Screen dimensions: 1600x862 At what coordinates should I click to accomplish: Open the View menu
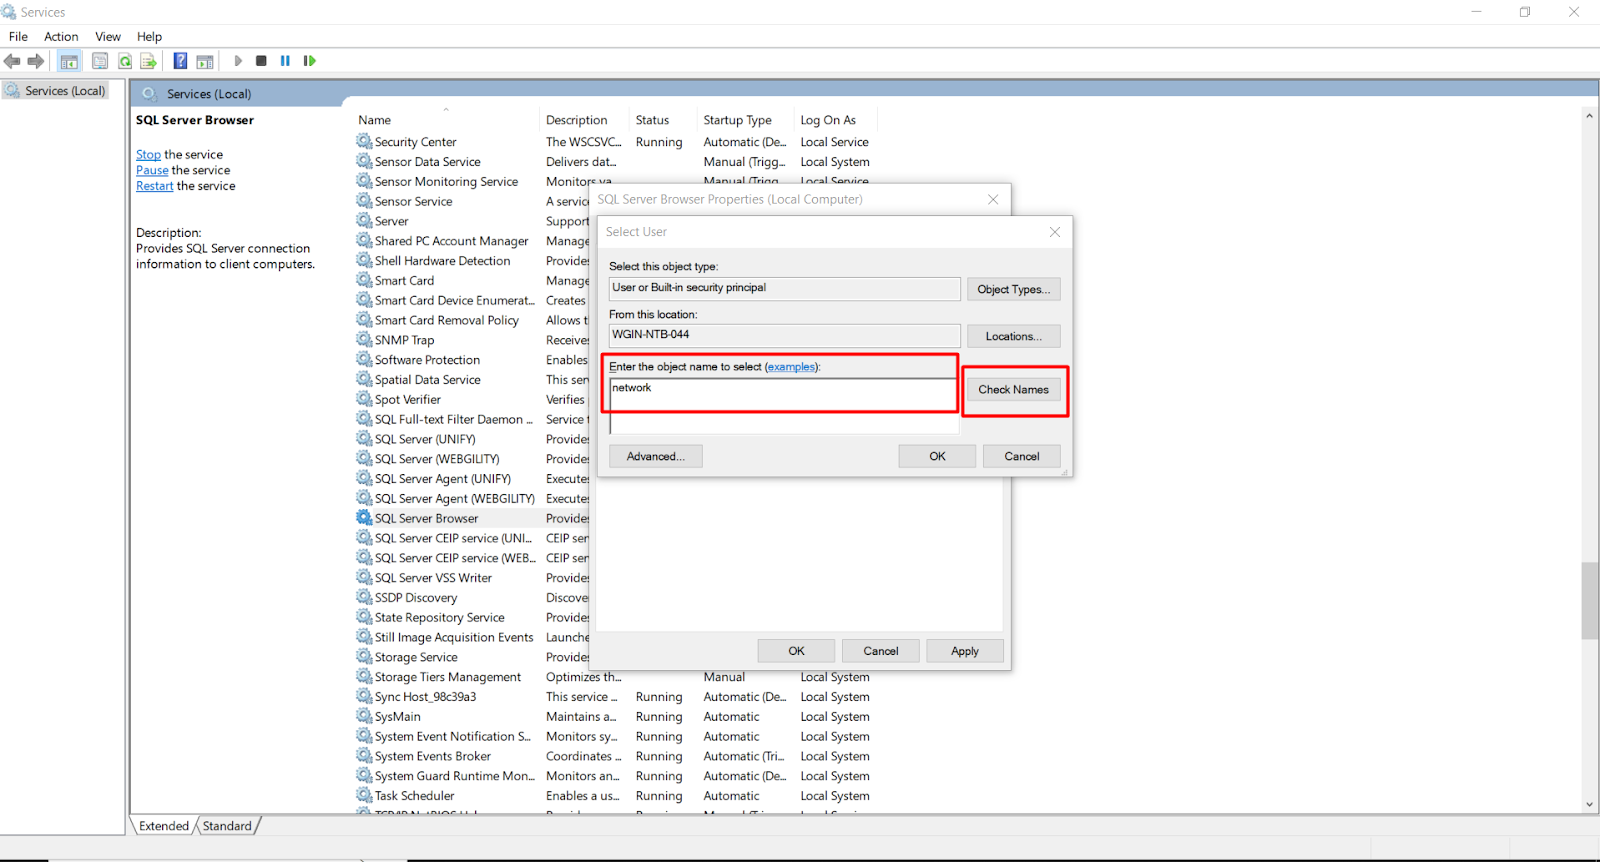(108, 37)
